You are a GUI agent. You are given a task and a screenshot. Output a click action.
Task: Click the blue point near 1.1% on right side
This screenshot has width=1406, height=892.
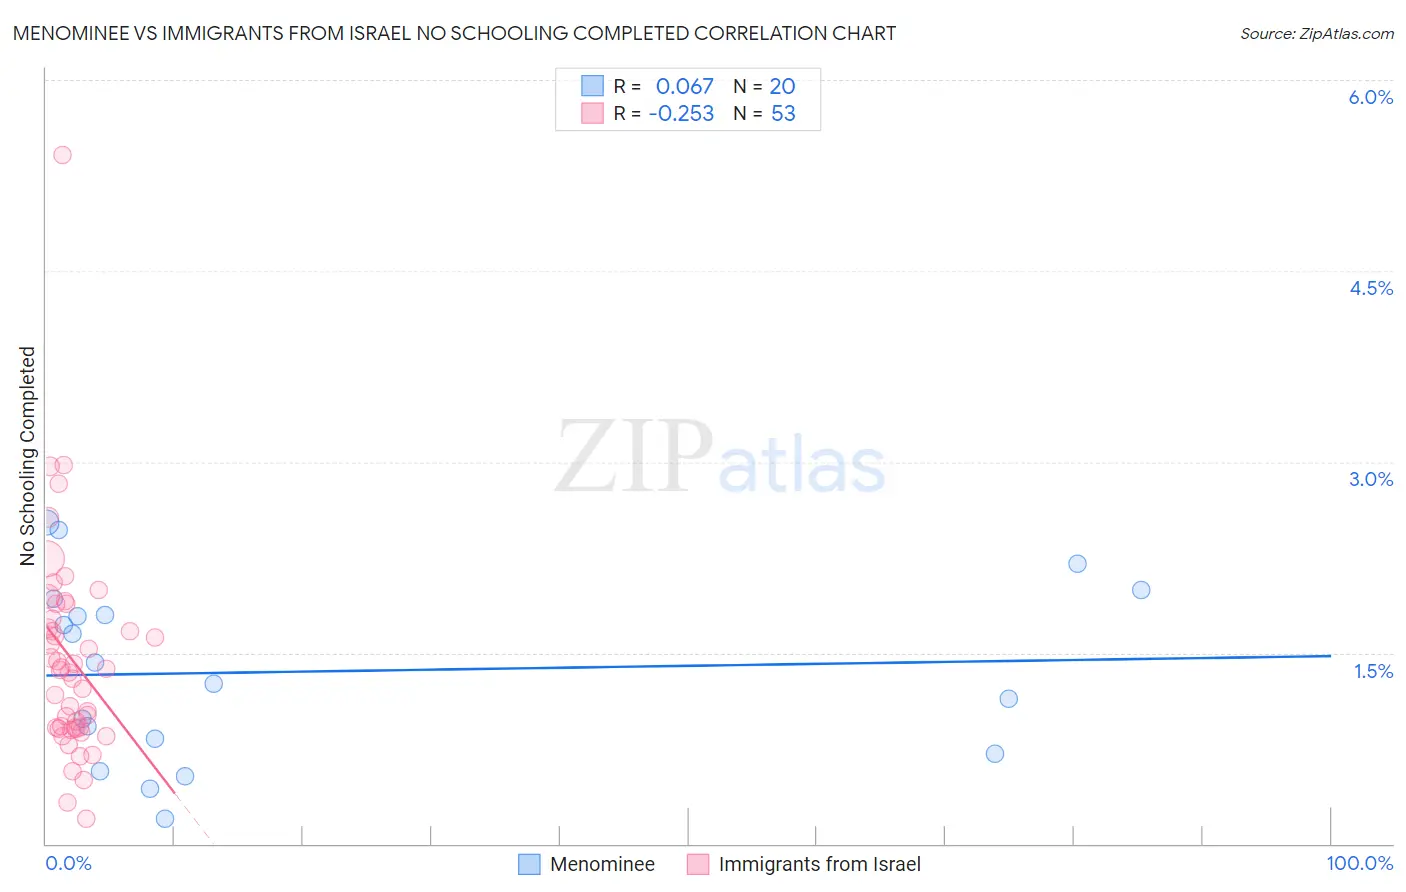pos(1008,699)
